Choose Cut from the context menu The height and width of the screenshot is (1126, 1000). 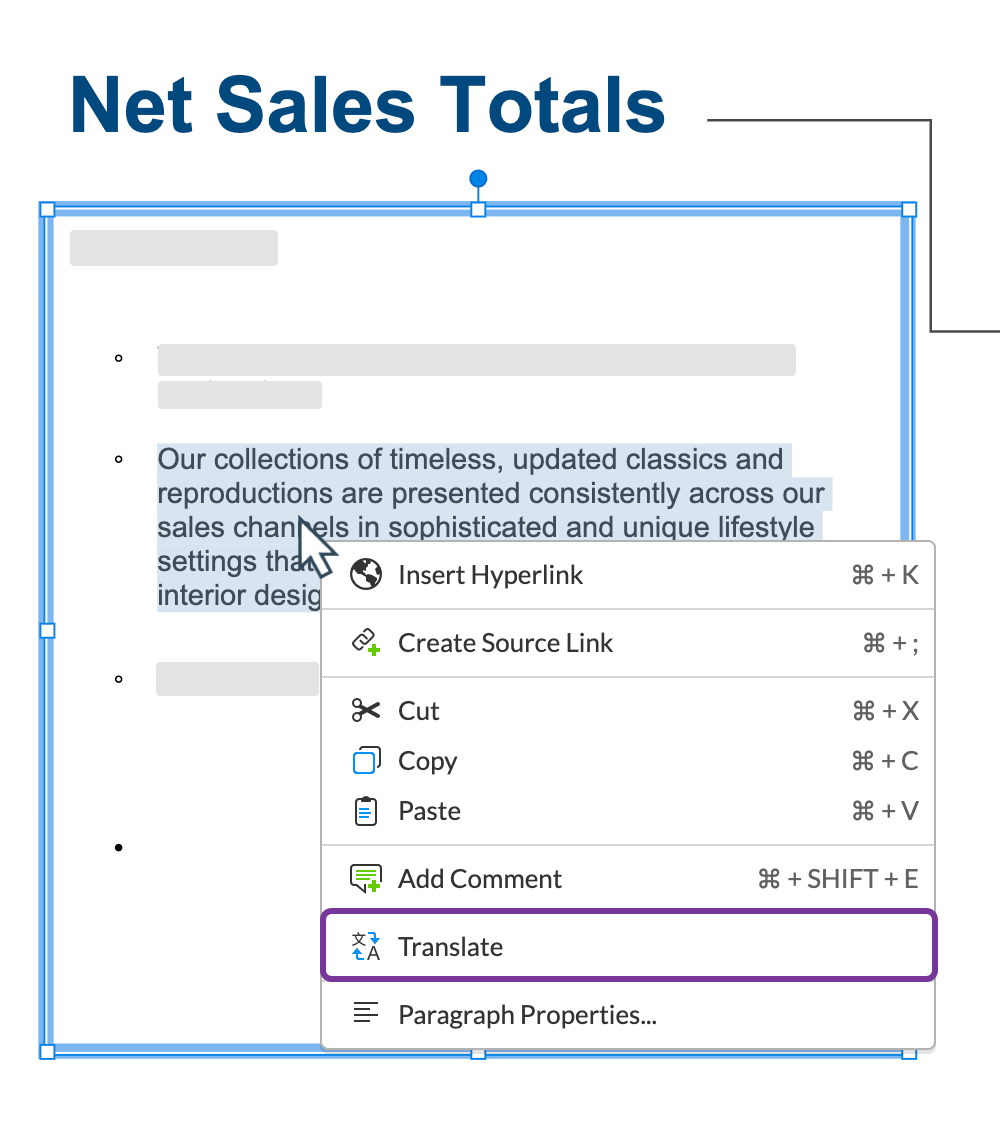click(x=419, y=711)
